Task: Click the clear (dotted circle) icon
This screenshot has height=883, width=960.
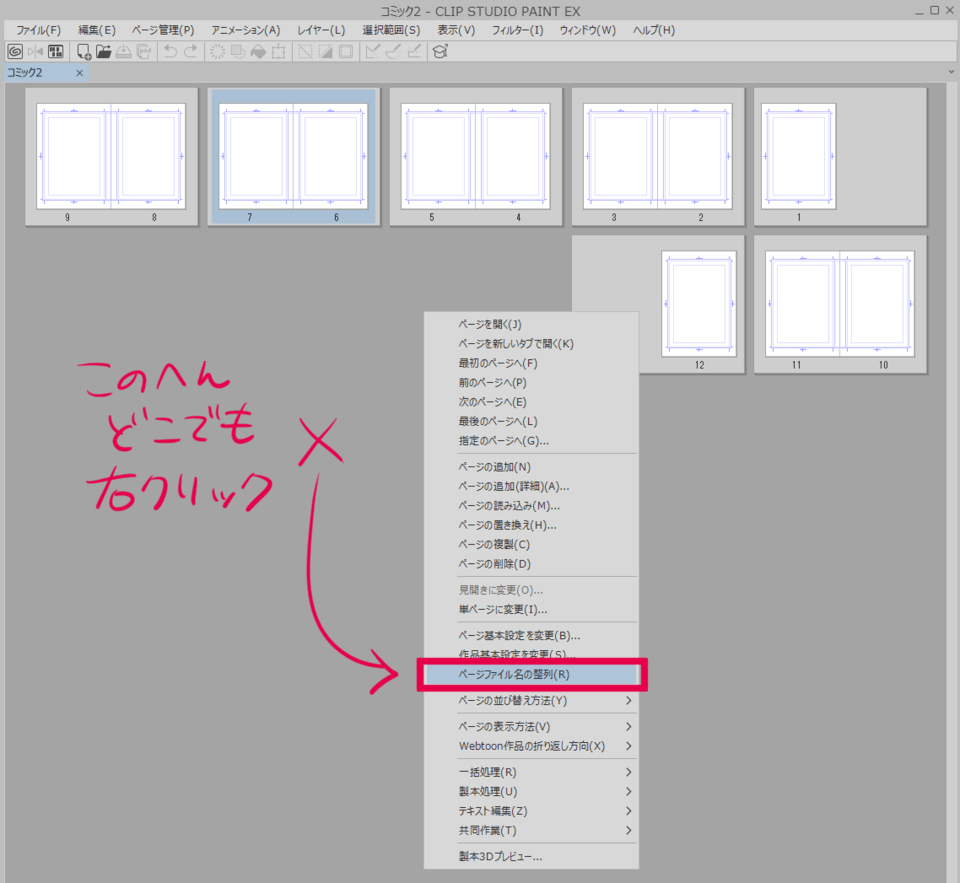Action: coord(217,52)
